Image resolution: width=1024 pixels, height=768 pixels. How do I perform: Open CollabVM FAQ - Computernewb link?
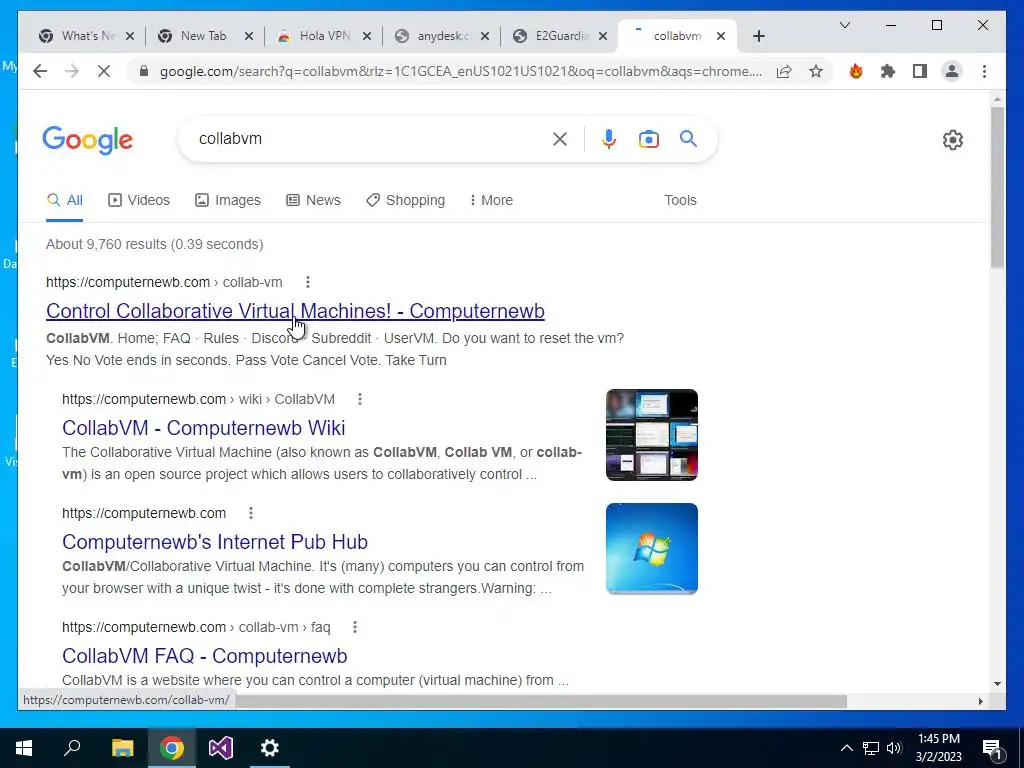(x=204, y=656)
